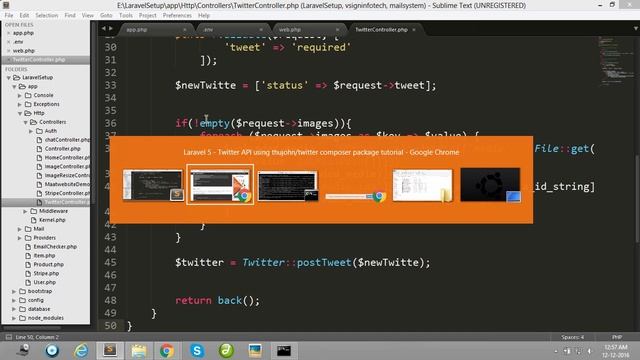The width and height of the screenshot is (640, 360).
Task: Switch to the web.php tab
Action: point(309,30)
